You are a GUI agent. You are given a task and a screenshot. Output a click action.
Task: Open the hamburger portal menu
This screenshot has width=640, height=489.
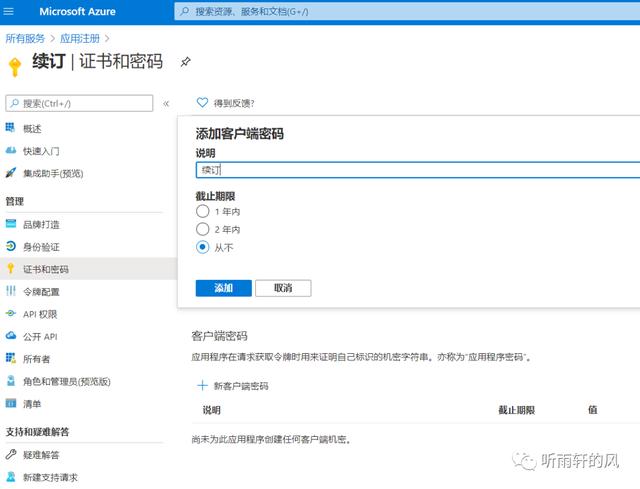pos(8,11)
